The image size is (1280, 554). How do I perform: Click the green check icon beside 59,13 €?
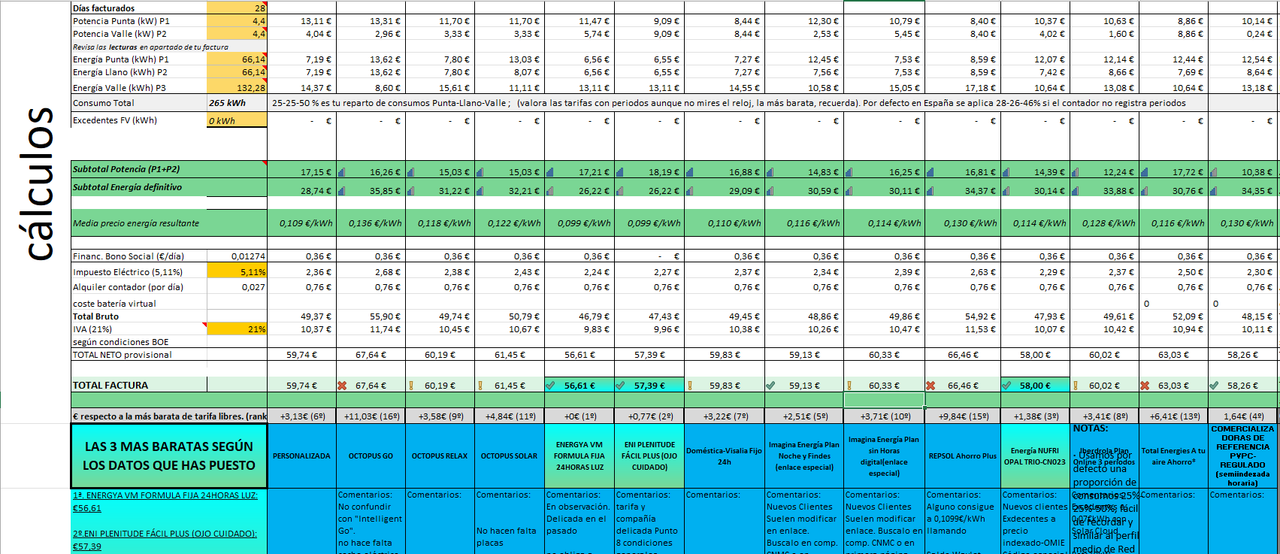pos(770,385)
